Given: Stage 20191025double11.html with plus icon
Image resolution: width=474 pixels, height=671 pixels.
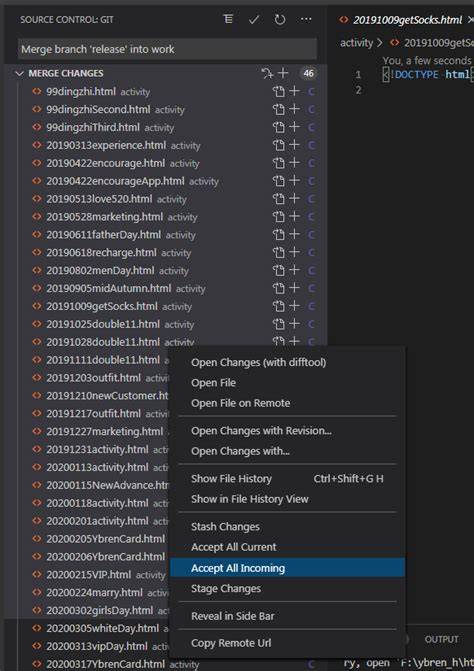Looking at the screenshot, I should pyautogui.click(x=294, y=324).
